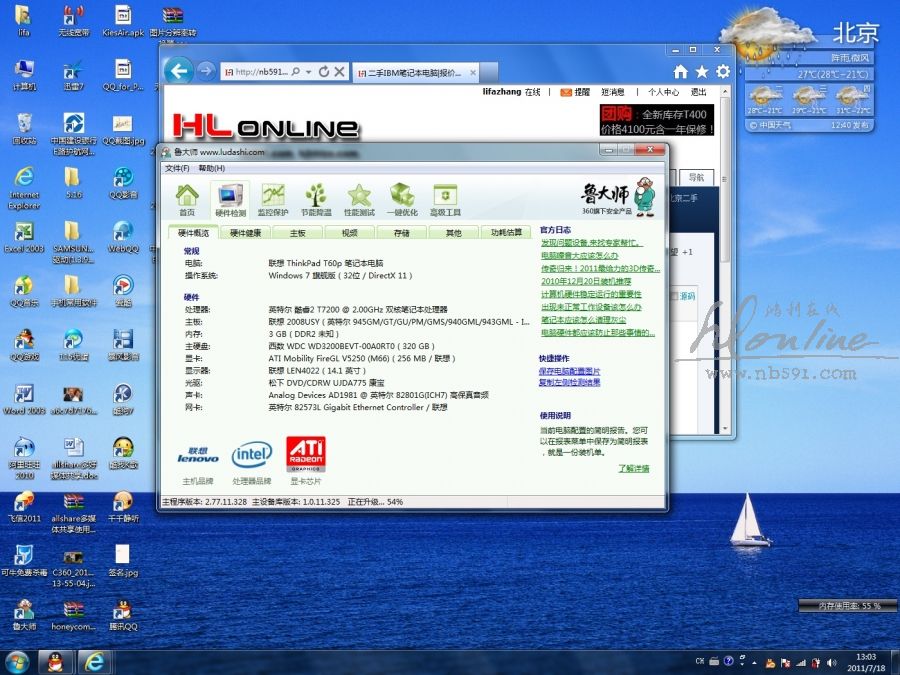Switch to the 硬件健康 tab

tap(245, 233)
